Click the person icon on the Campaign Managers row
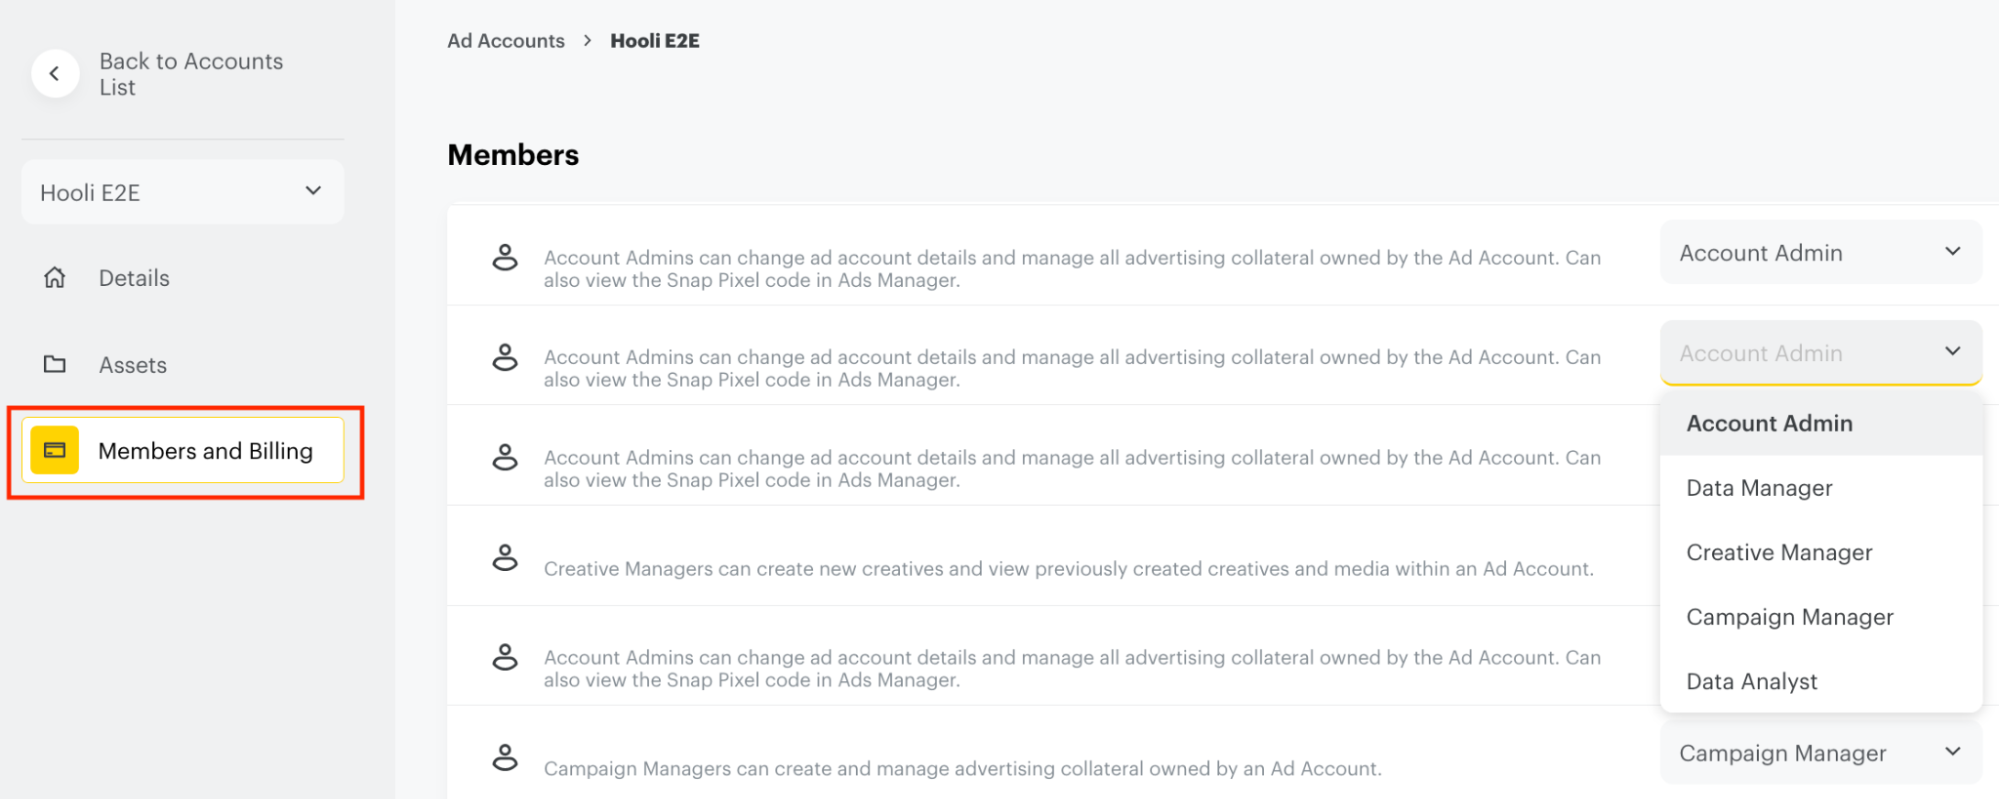The width and height of the screenshot is (1999, 800). coord(505,758)
